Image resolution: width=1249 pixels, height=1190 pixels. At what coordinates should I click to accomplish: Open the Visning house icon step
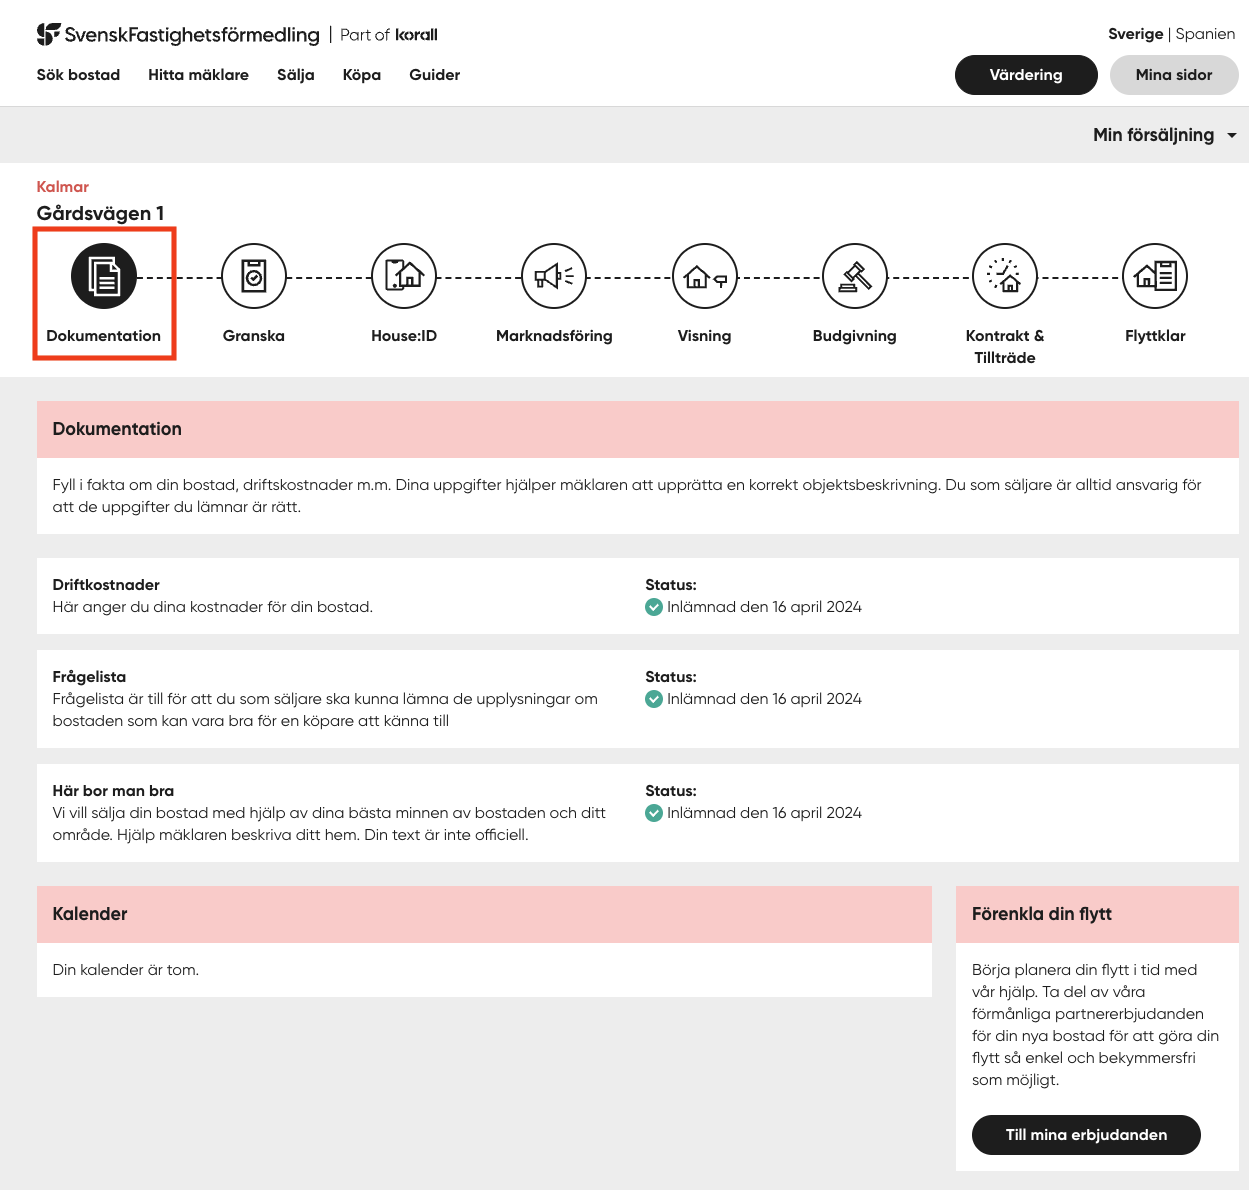click(x=705, y=277)
